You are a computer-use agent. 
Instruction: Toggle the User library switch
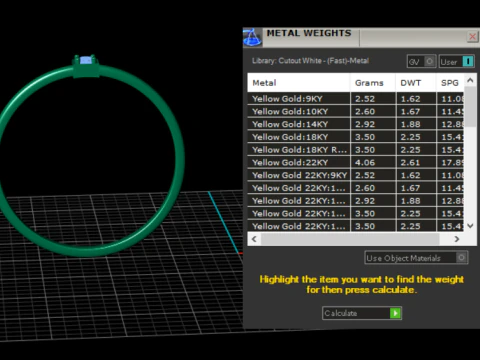(x=456, y=62)
